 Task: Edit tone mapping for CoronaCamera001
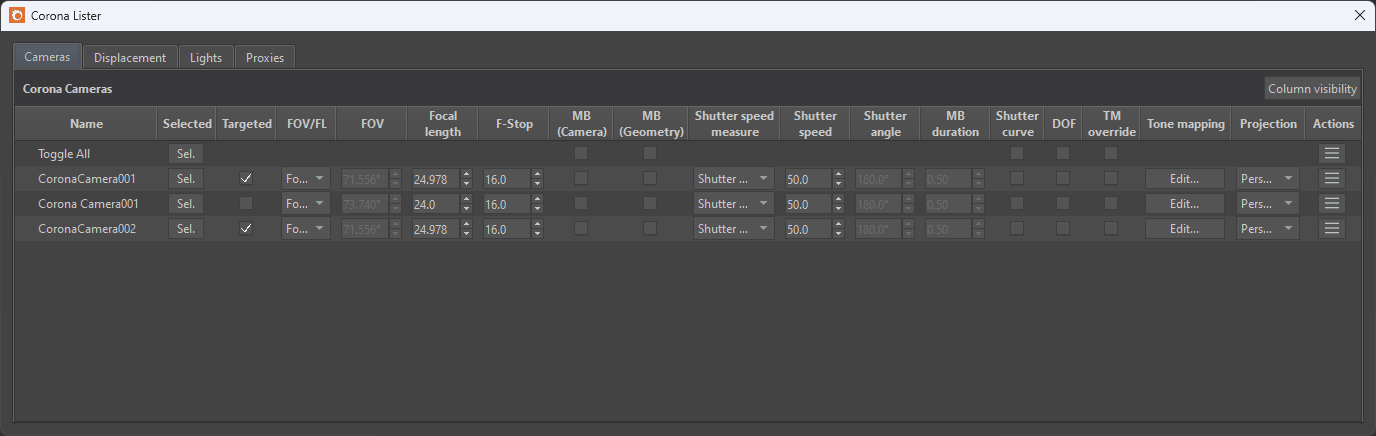[1184, 179]
